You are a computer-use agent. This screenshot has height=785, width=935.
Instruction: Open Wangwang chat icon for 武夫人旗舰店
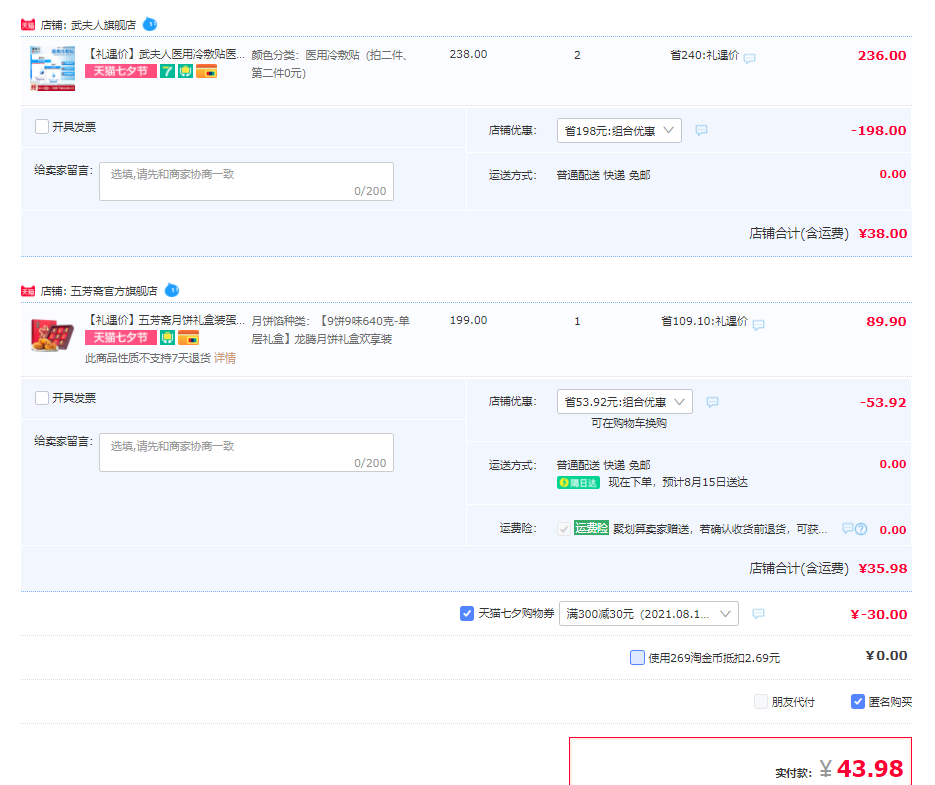click(x=150, y=24)
